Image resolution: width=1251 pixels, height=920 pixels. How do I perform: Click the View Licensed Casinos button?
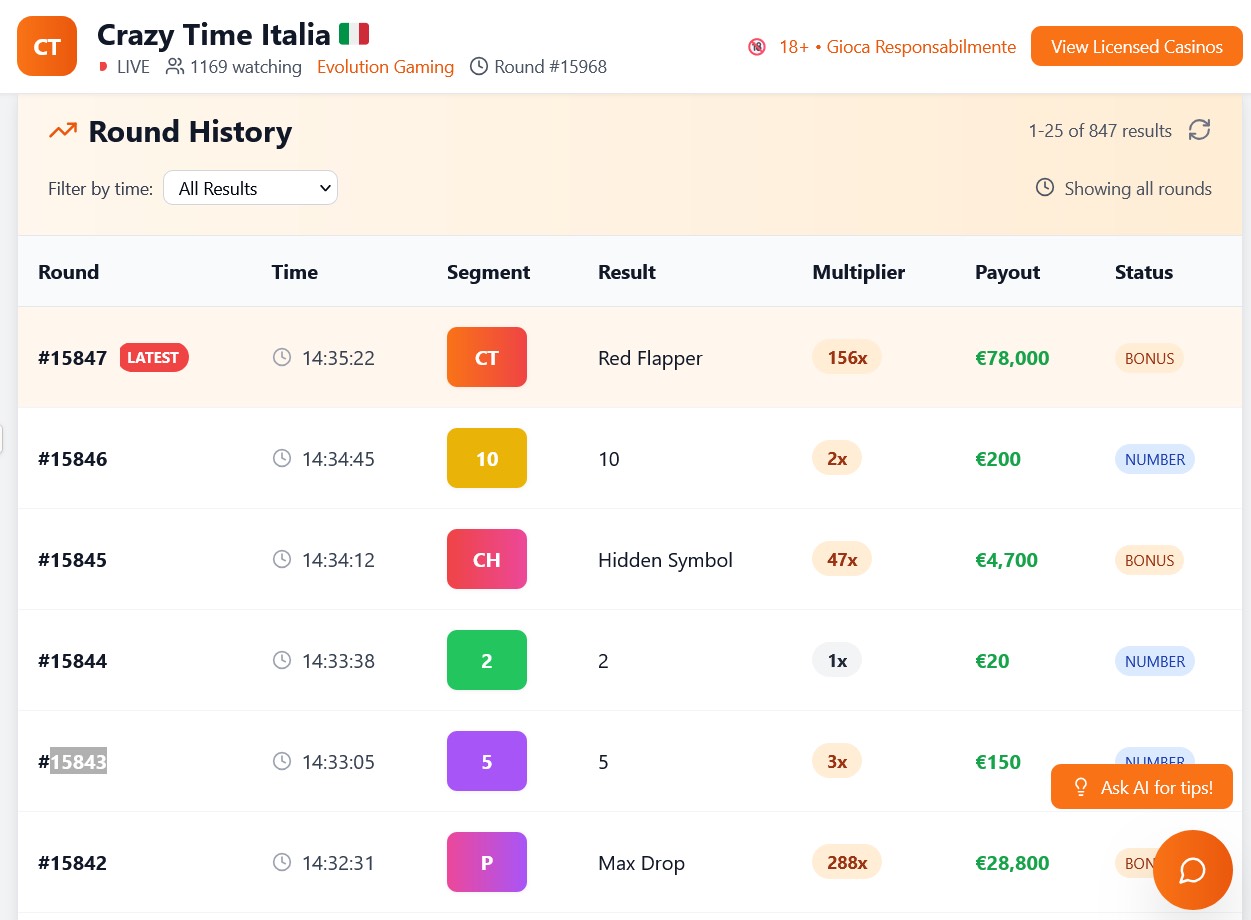click(1136, 46)
